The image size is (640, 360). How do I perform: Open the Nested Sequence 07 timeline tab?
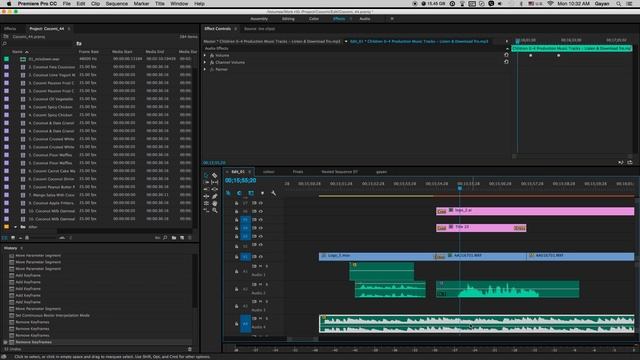(340, 172)
